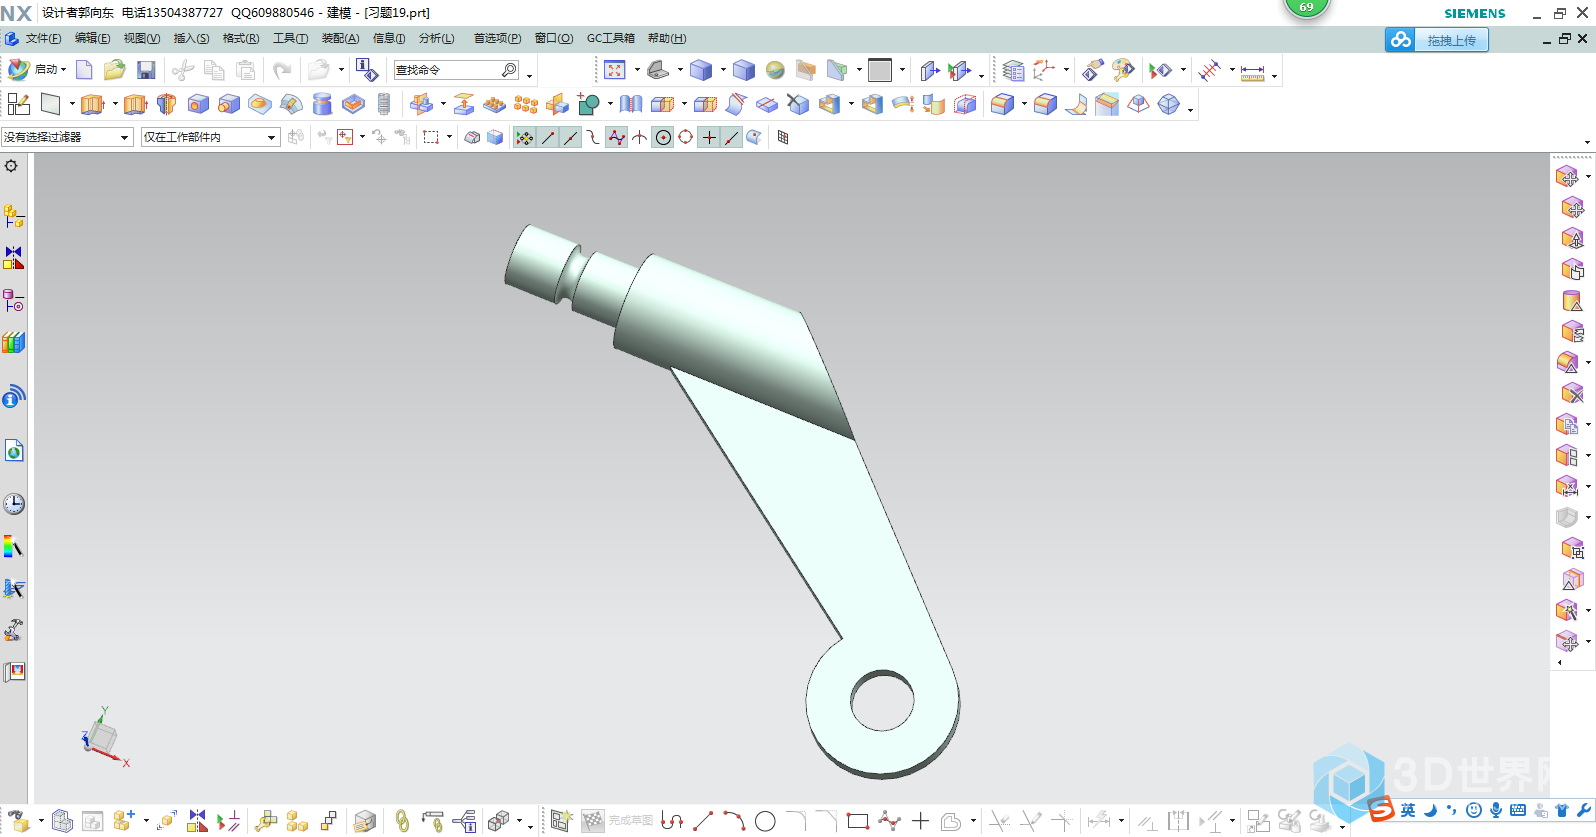
Task: Toggle Existing Point plus snap
Action: tap(709, 137)
